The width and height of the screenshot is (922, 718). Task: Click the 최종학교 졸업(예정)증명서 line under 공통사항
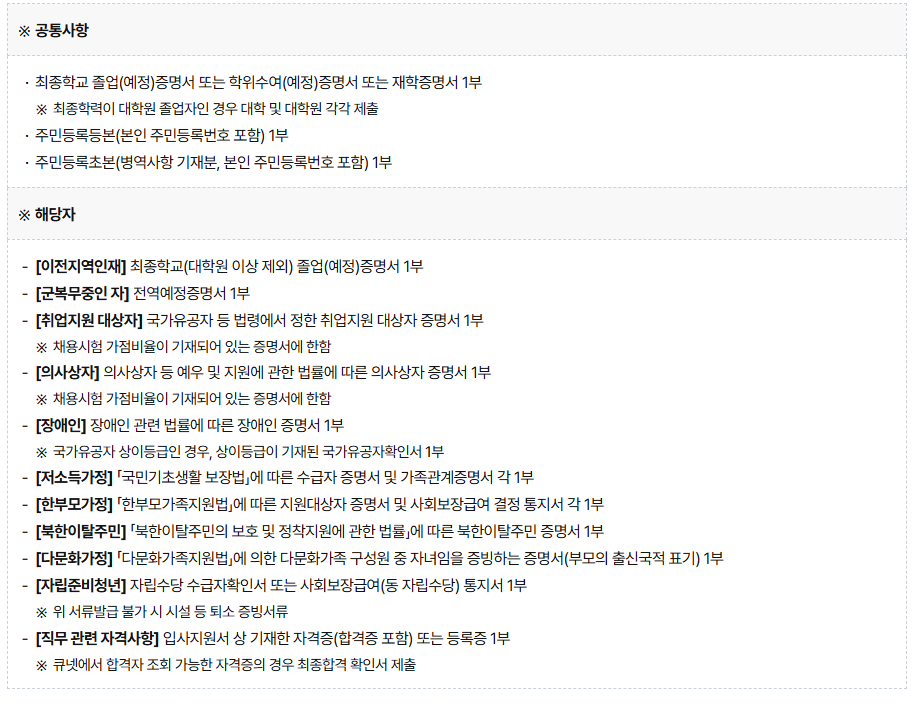tap(258, 82)
